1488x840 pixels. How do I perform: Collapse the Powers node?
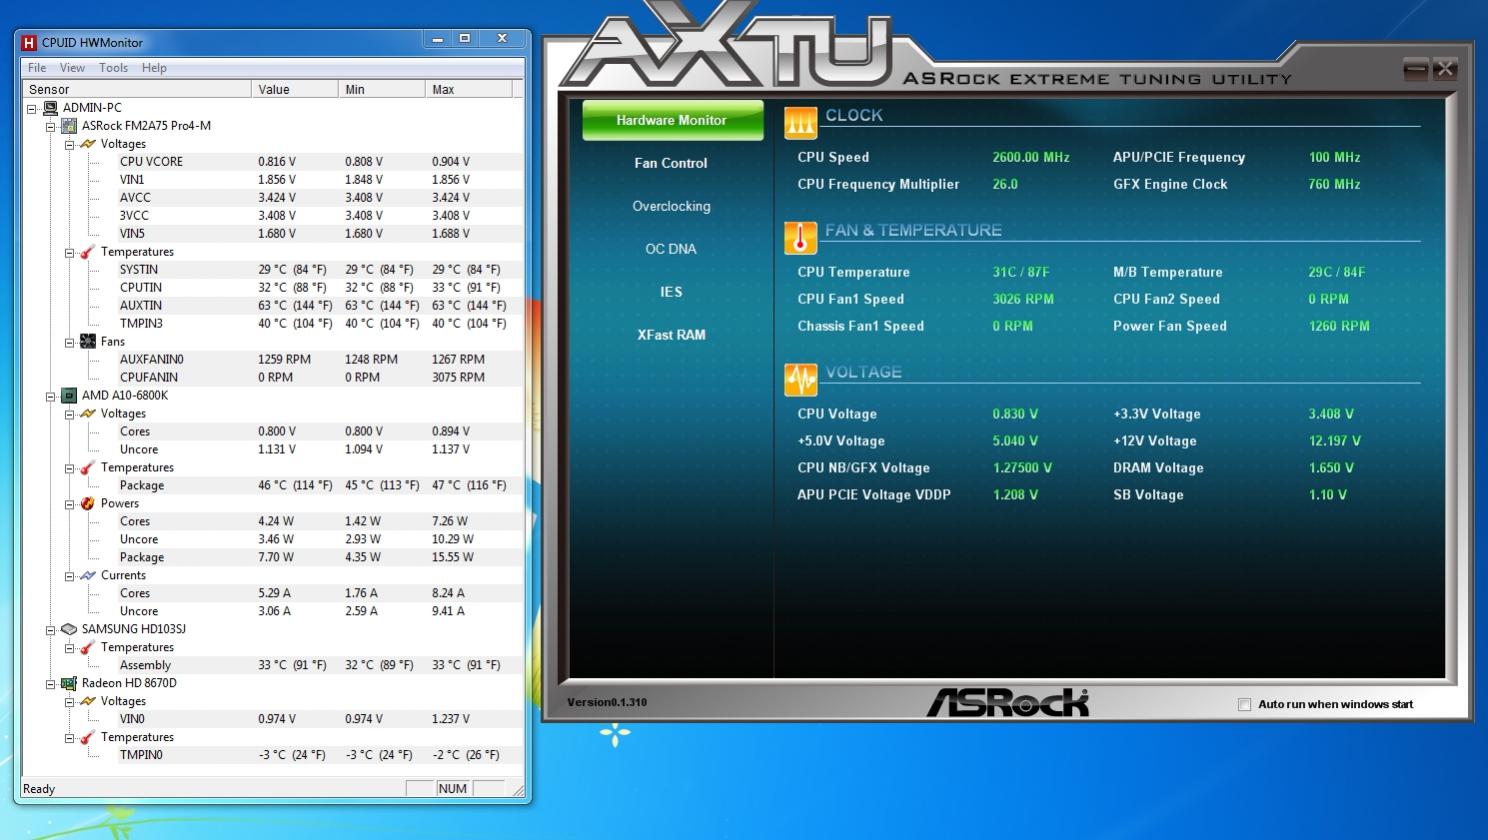pyautogui.click(x=69, y=504)
